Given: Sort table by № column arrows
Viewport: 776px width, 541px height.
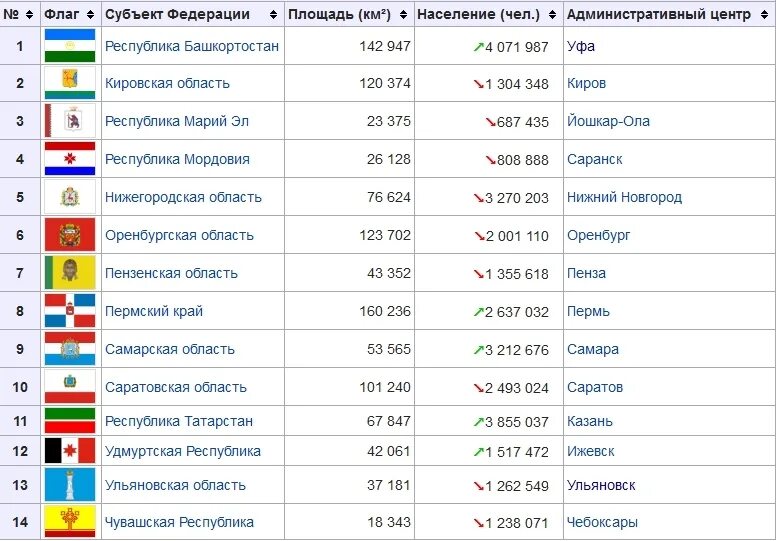Looking at the screenshot, I should 29,14.
